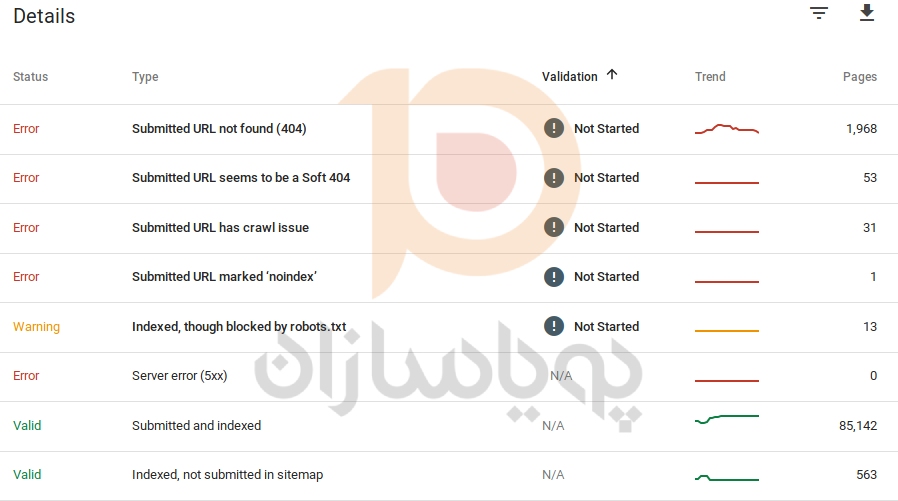Click the Validation sort arrow
Screen dimensions: 898x501
(x=612, y=75)
